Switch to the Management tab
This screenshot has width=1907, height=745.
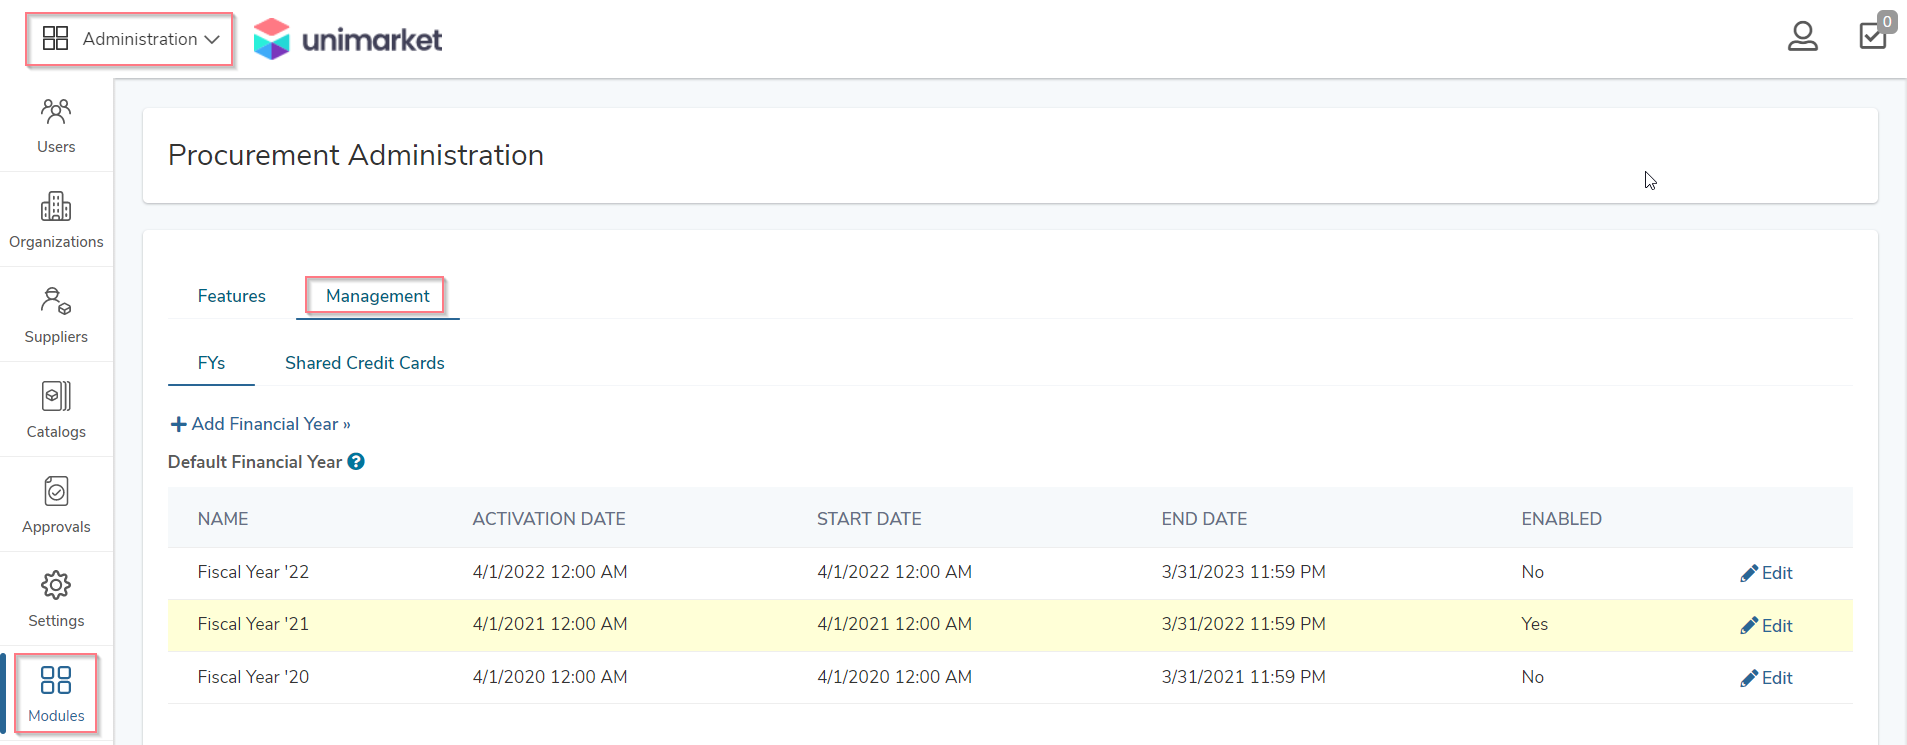pos(378,296)
